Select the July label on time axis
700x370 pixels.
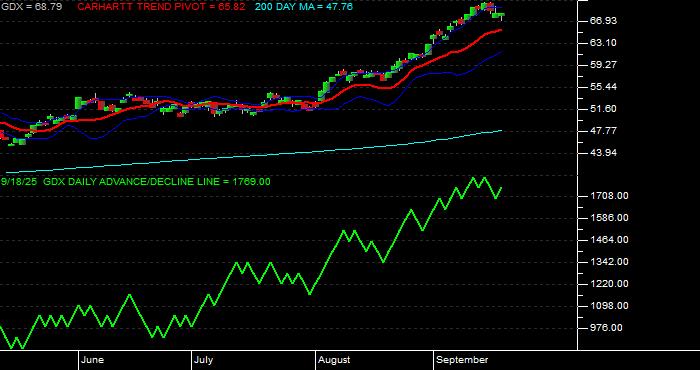click(203, 360)
